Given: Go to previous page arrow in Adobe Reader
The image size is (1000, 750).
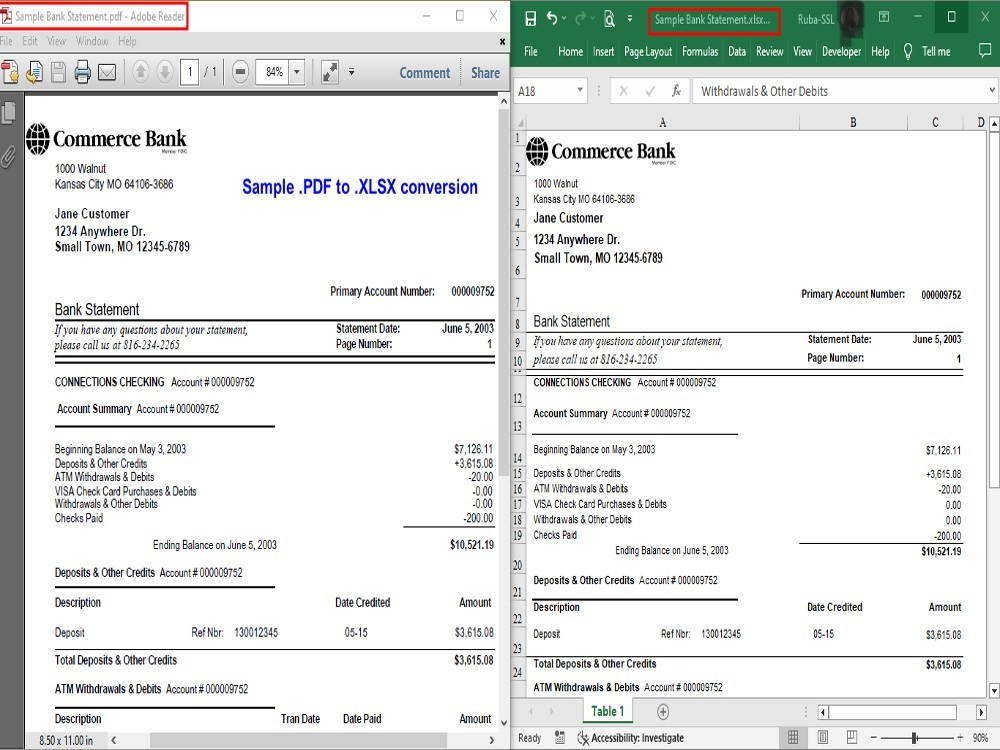Looking at the screenshot, I should coord(141,72).
